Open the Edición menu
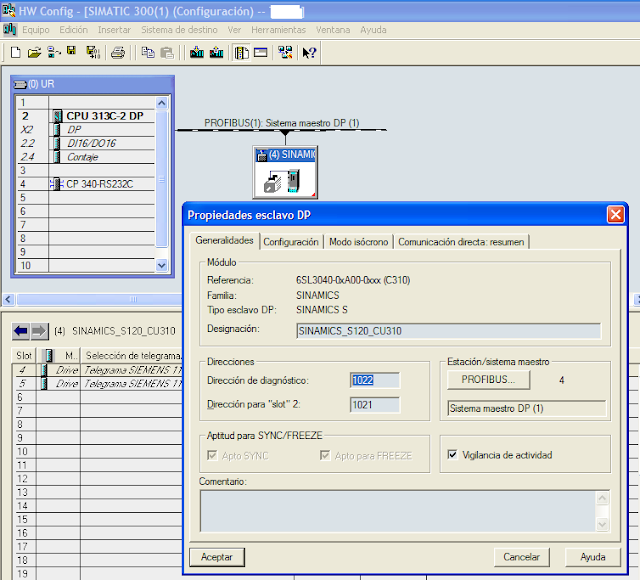This screenshot has height=580, width=640. 73,30
